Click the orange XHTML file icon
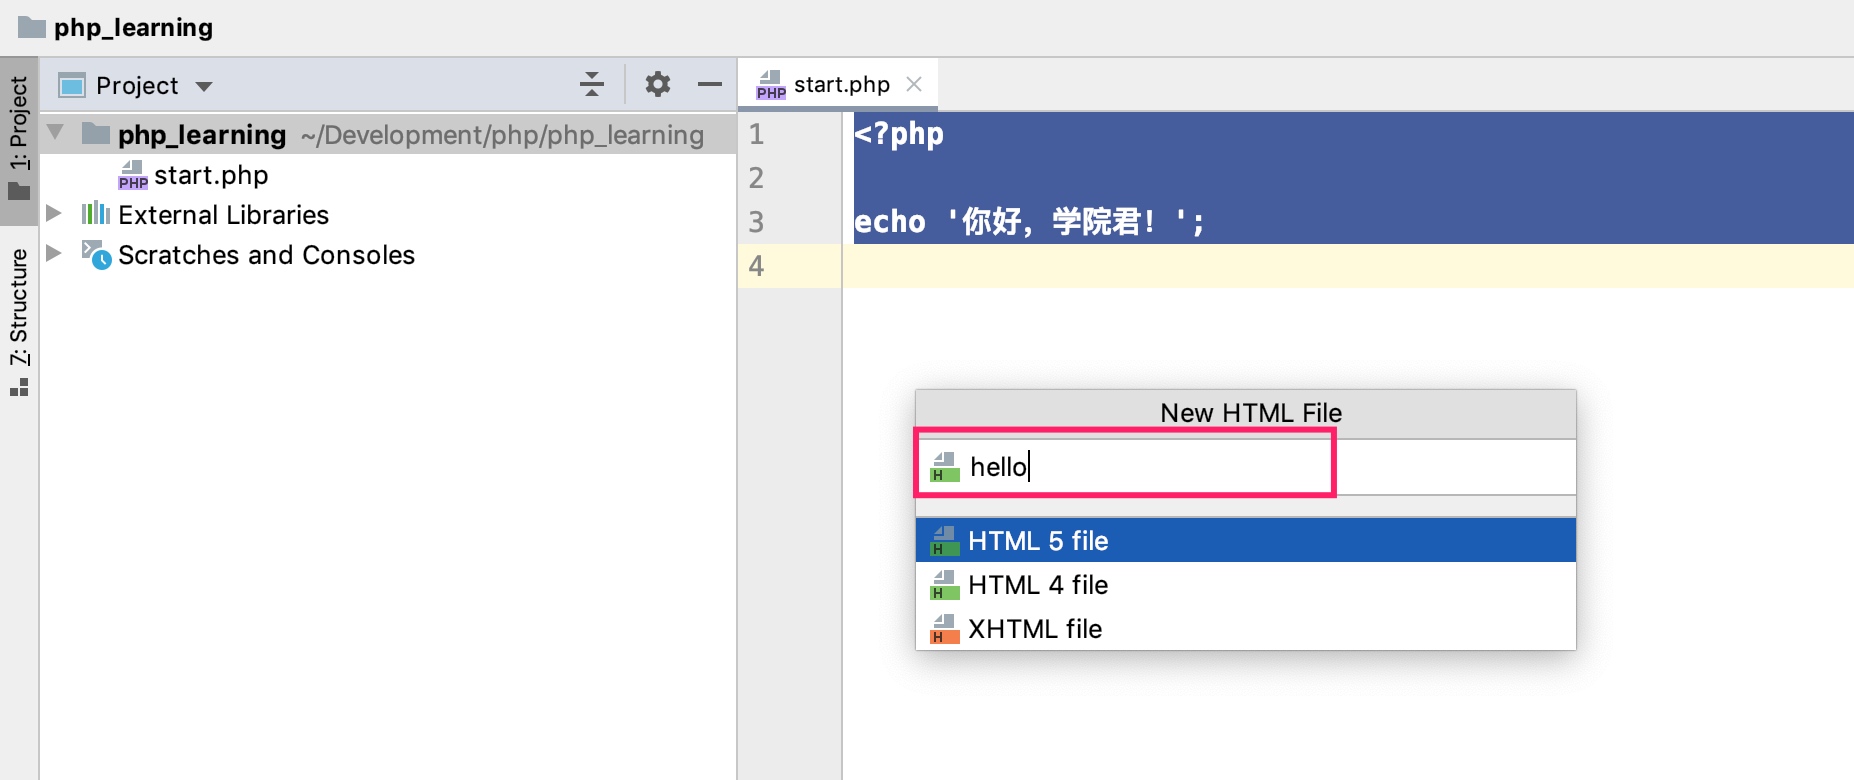The image size is (1854, 780). pos(944,629)
